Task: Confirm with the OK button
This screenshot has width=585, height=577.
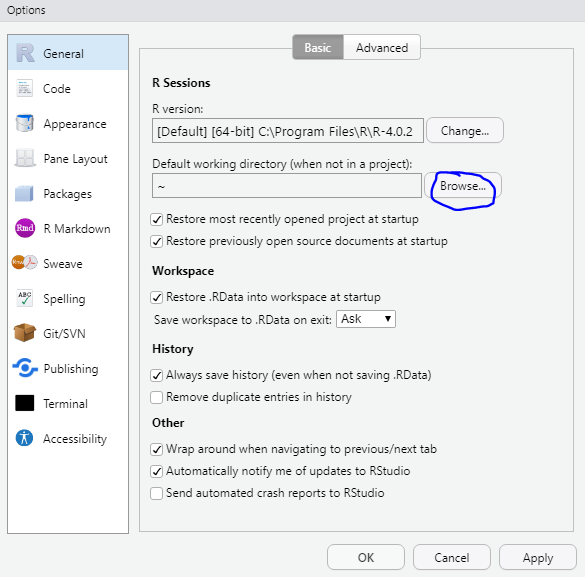Action: 366,557
